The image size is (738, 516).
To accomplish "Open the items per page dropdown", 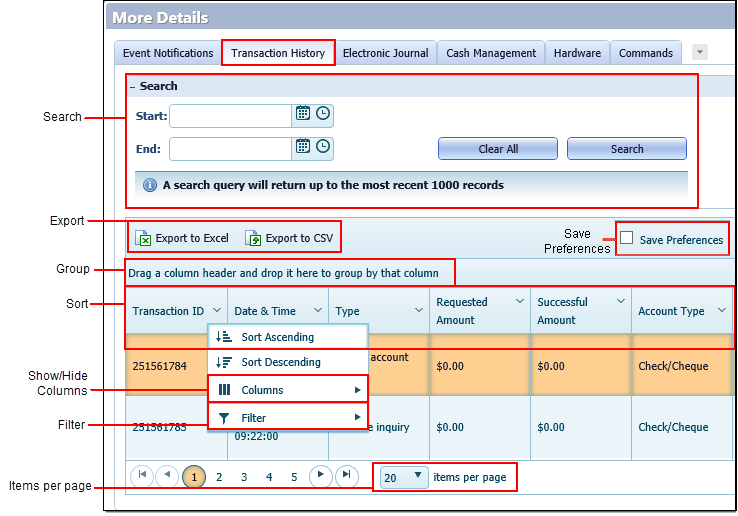I will (404, 477).
